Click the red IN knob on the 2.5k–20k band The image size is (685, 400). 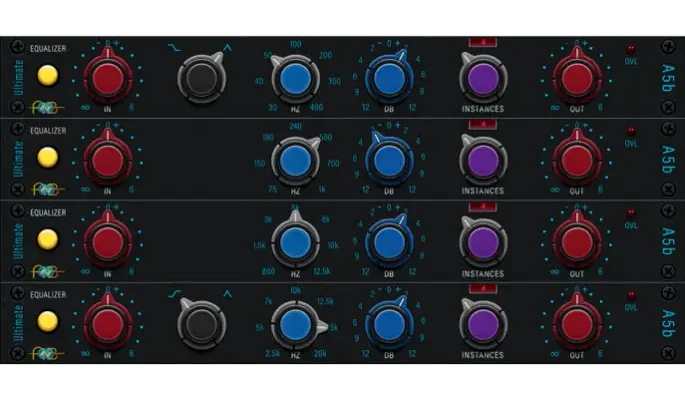point(108,325)
